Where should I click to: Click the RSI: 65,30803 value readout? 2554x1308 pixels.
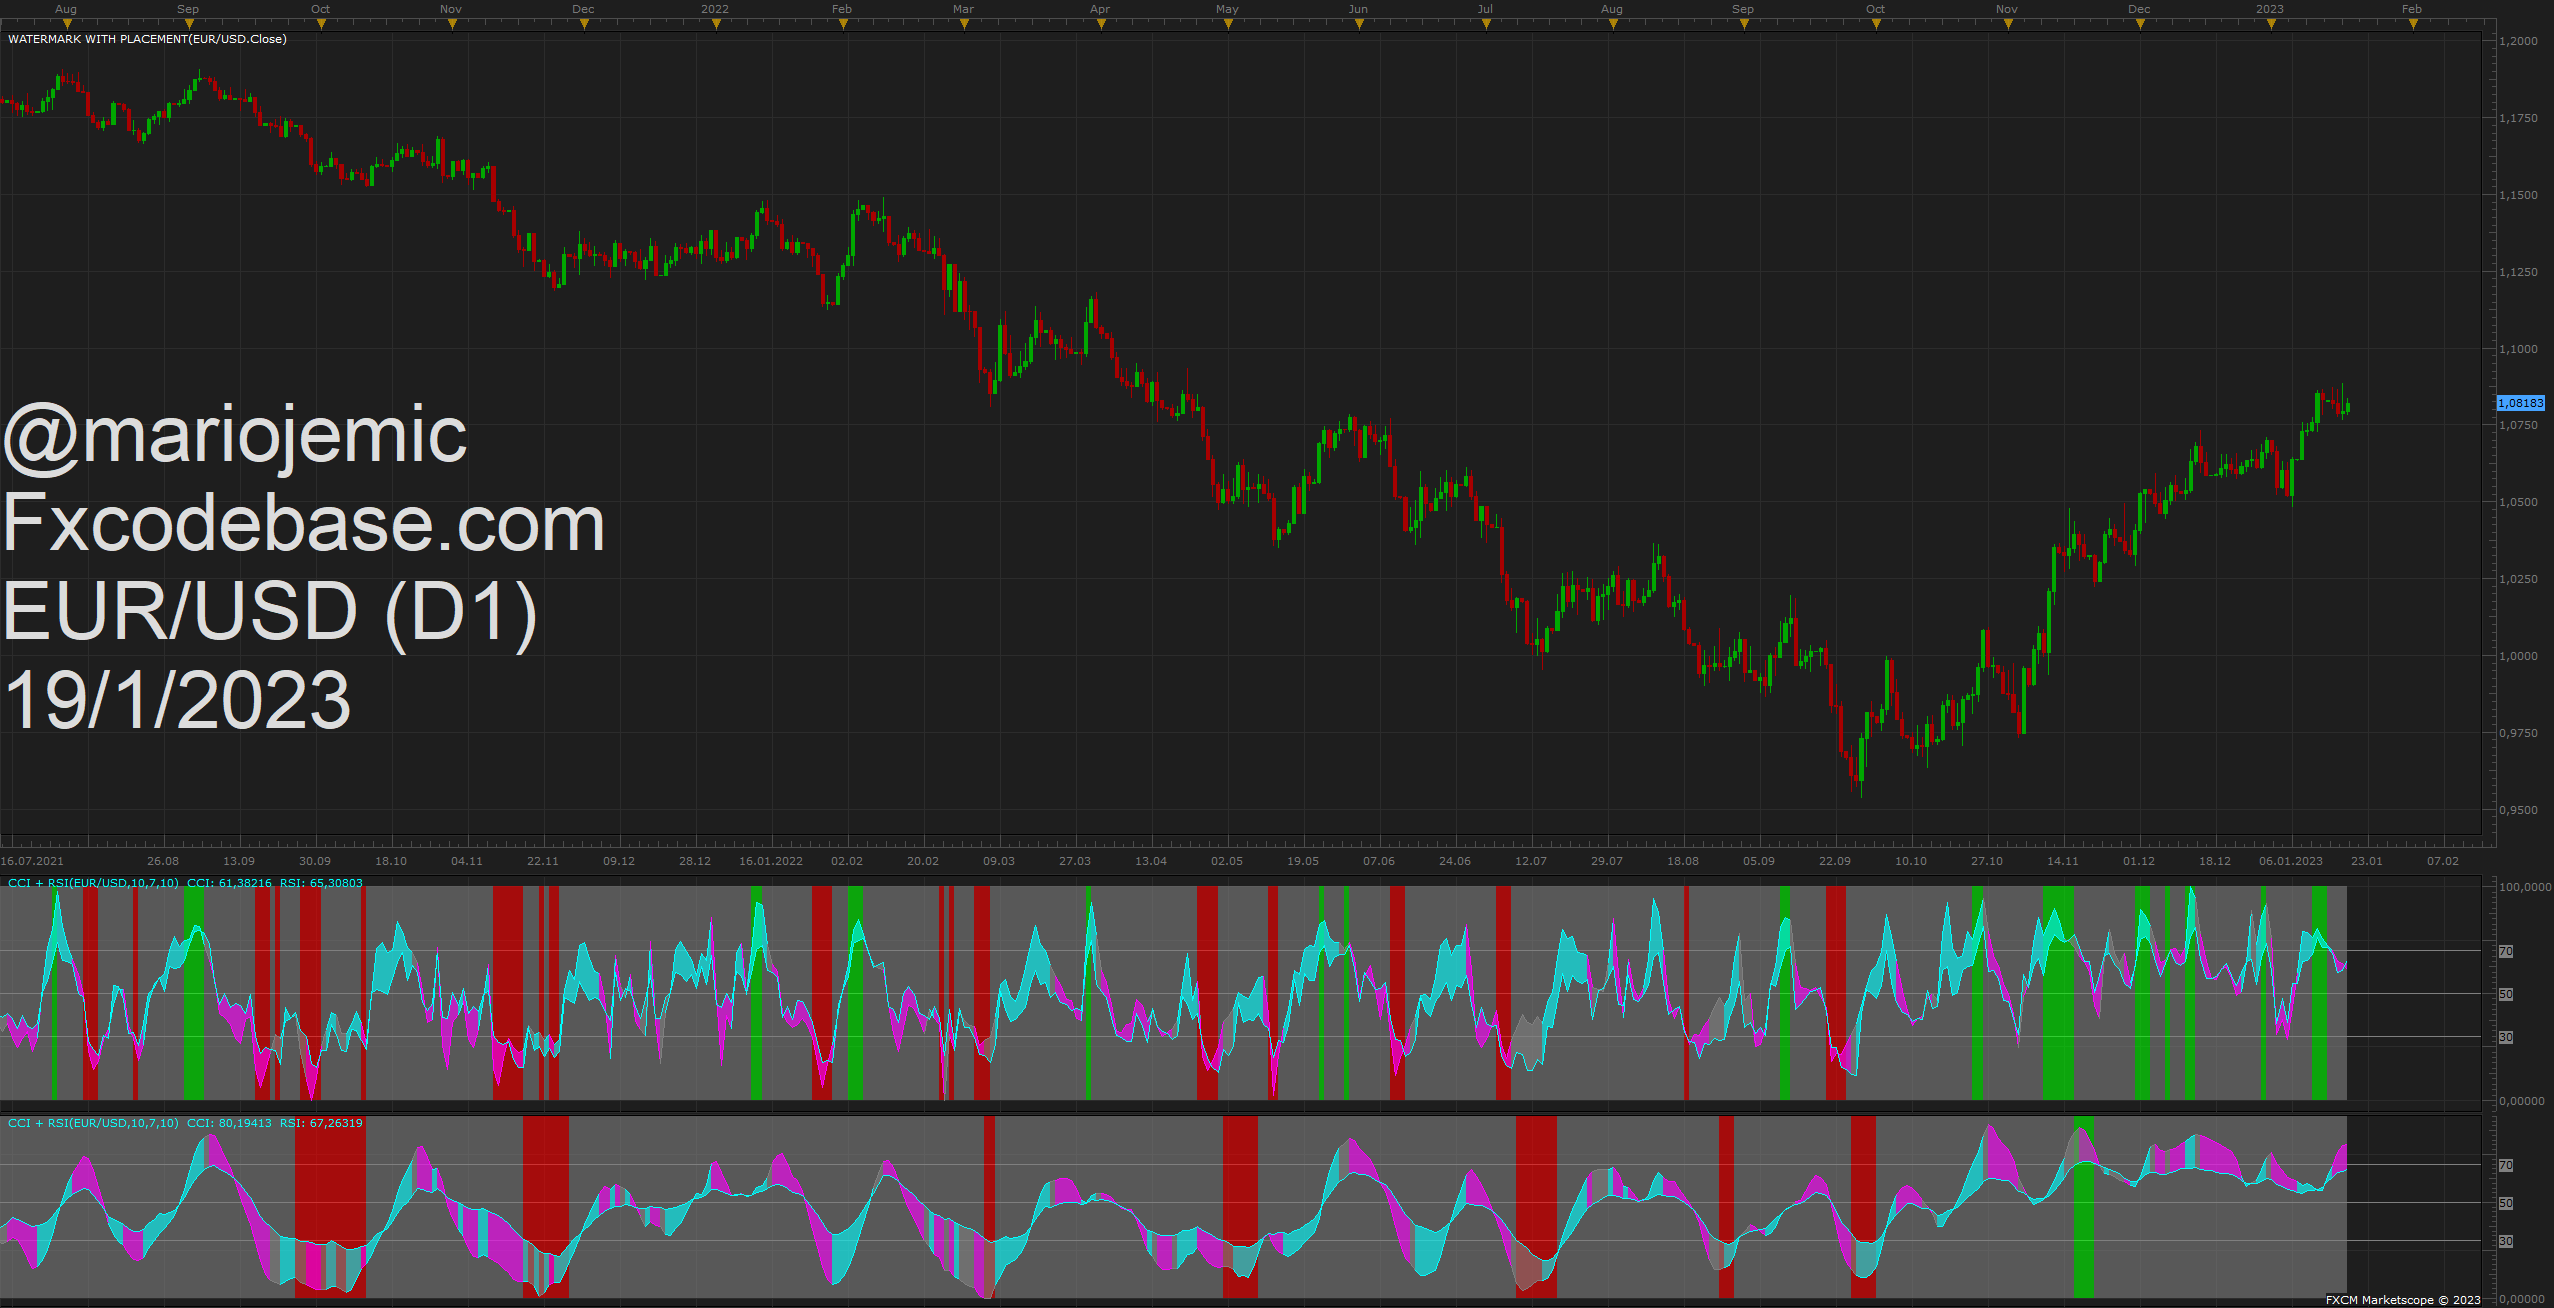(x=321, y=883)
